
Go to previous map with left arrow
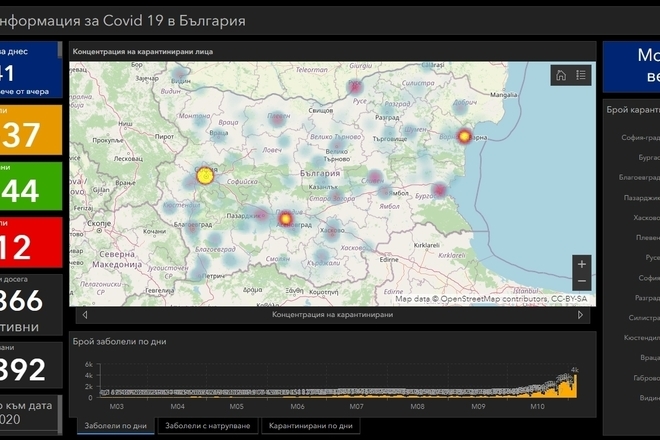pyautogui.click(x=84, y=315)
